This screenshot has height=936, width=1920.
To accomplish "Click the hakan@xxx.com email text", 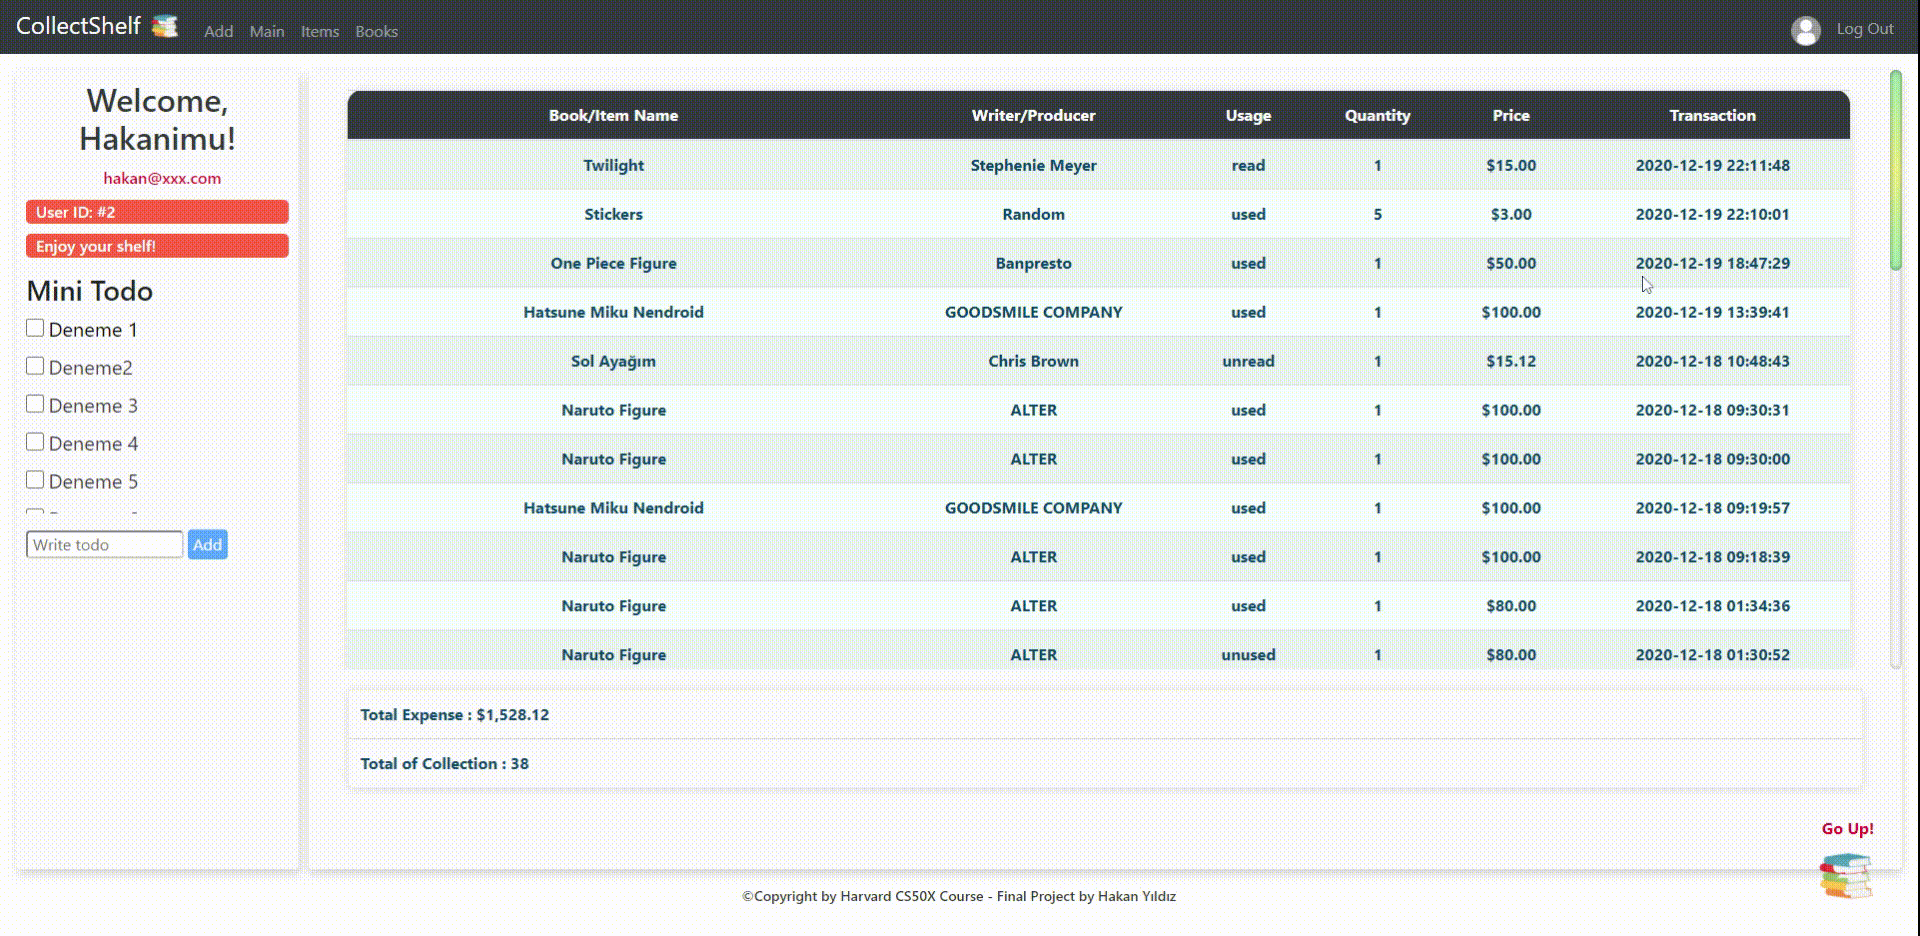I will 162,178.
